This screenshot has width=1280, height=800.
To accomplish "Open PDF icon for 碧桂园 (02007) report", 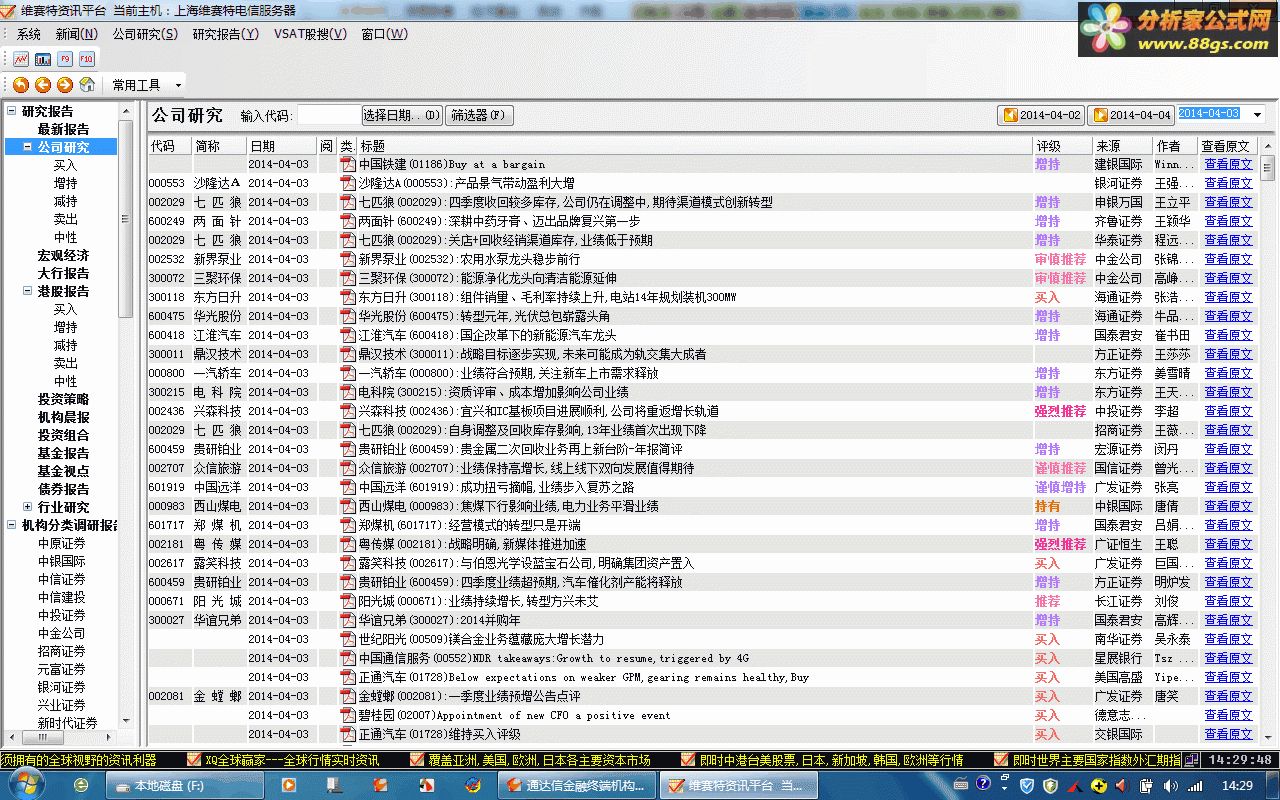I will [348, 715].
